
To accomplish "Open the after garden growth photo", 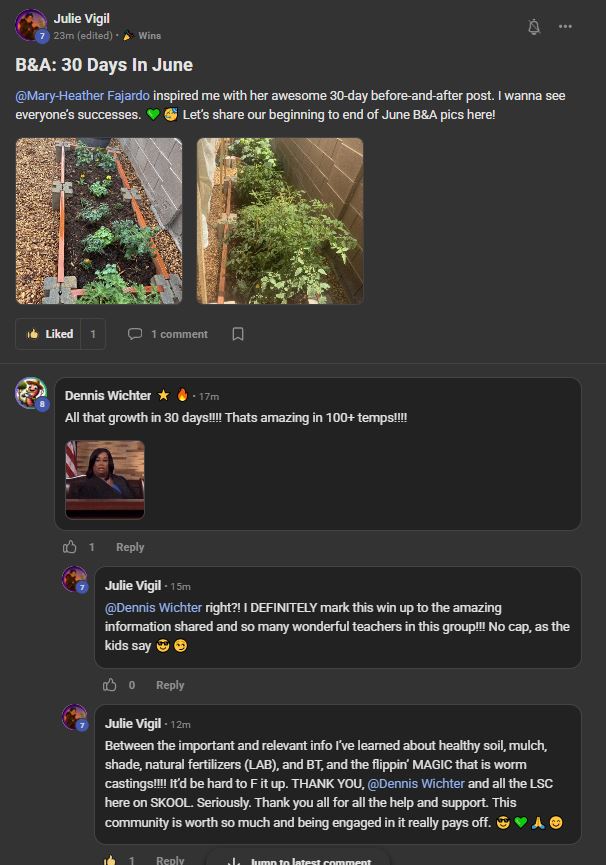I will pos(280,221).
